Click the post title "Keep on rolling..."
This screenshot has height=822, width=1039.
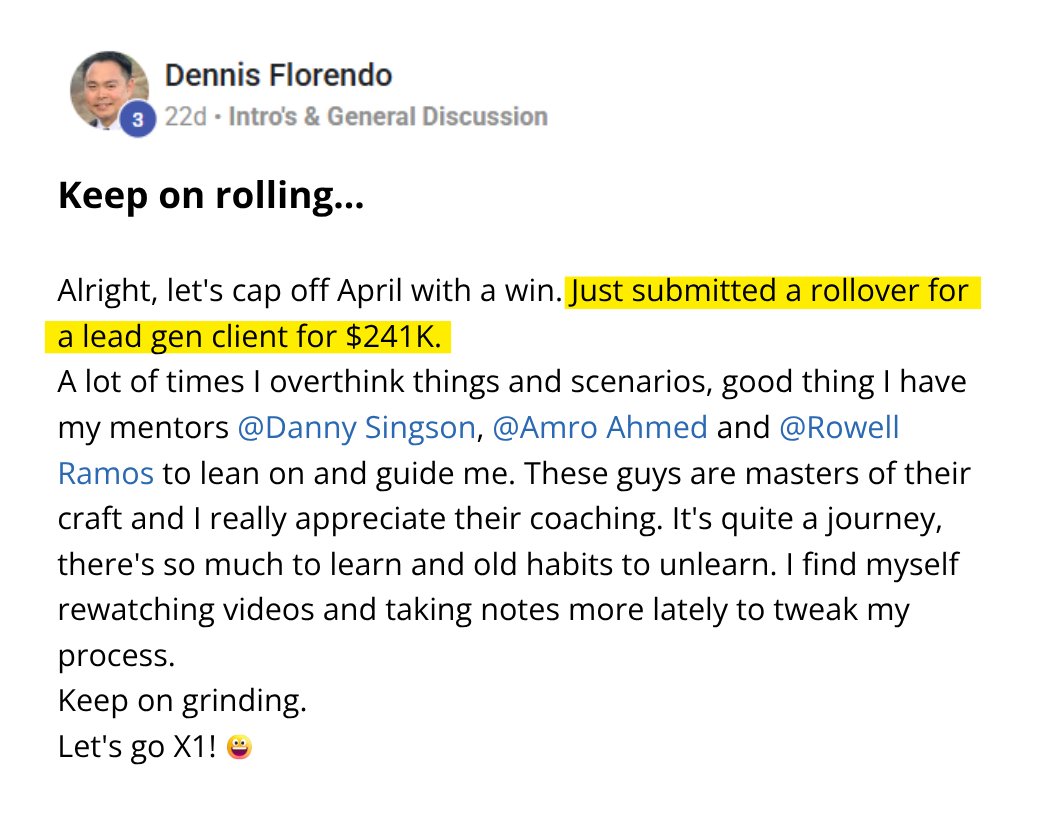pyautogui.click(x=210, y=196)
